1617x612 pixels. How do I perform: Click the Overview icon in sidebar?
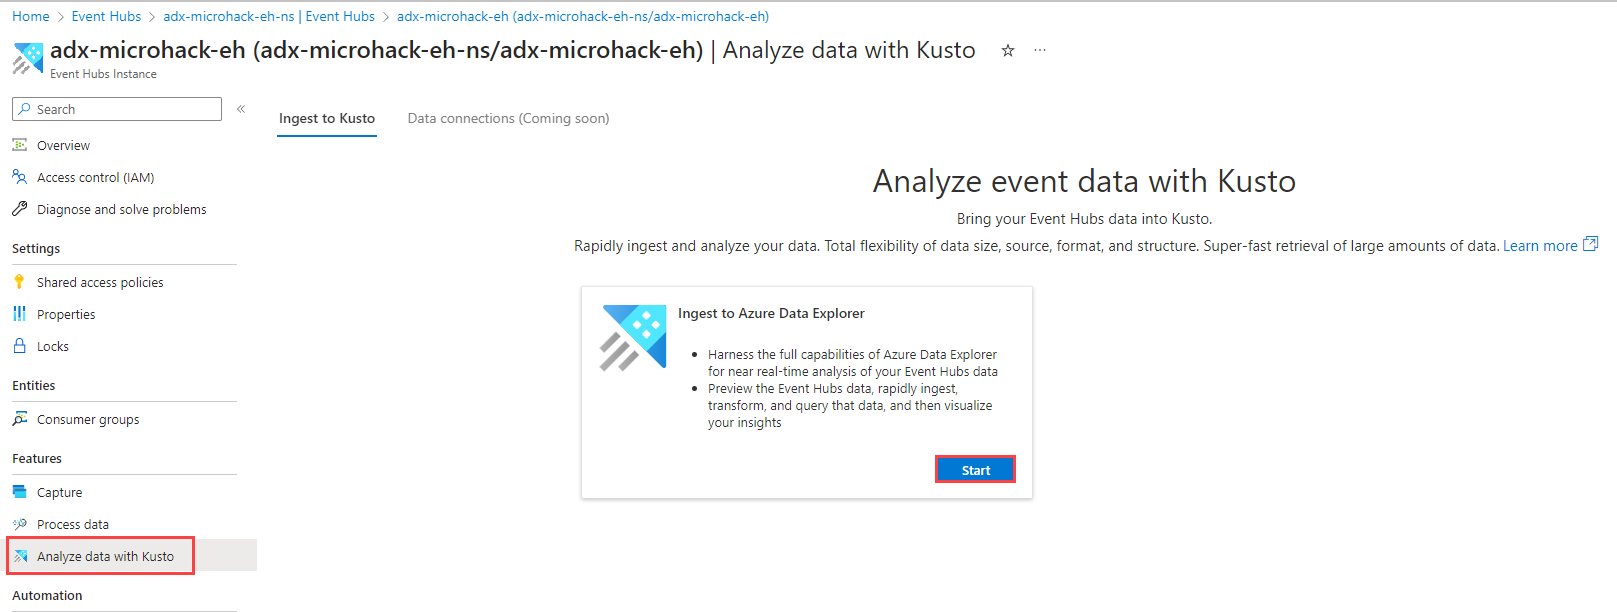[x=19, y=145]
